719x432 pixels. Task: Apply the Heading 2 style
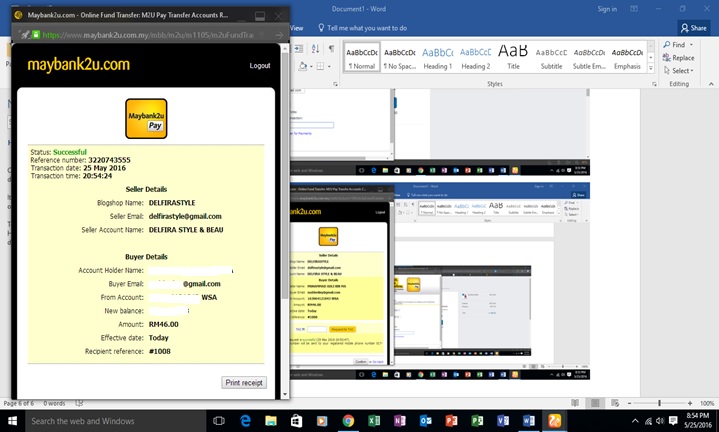pos(476,58)
